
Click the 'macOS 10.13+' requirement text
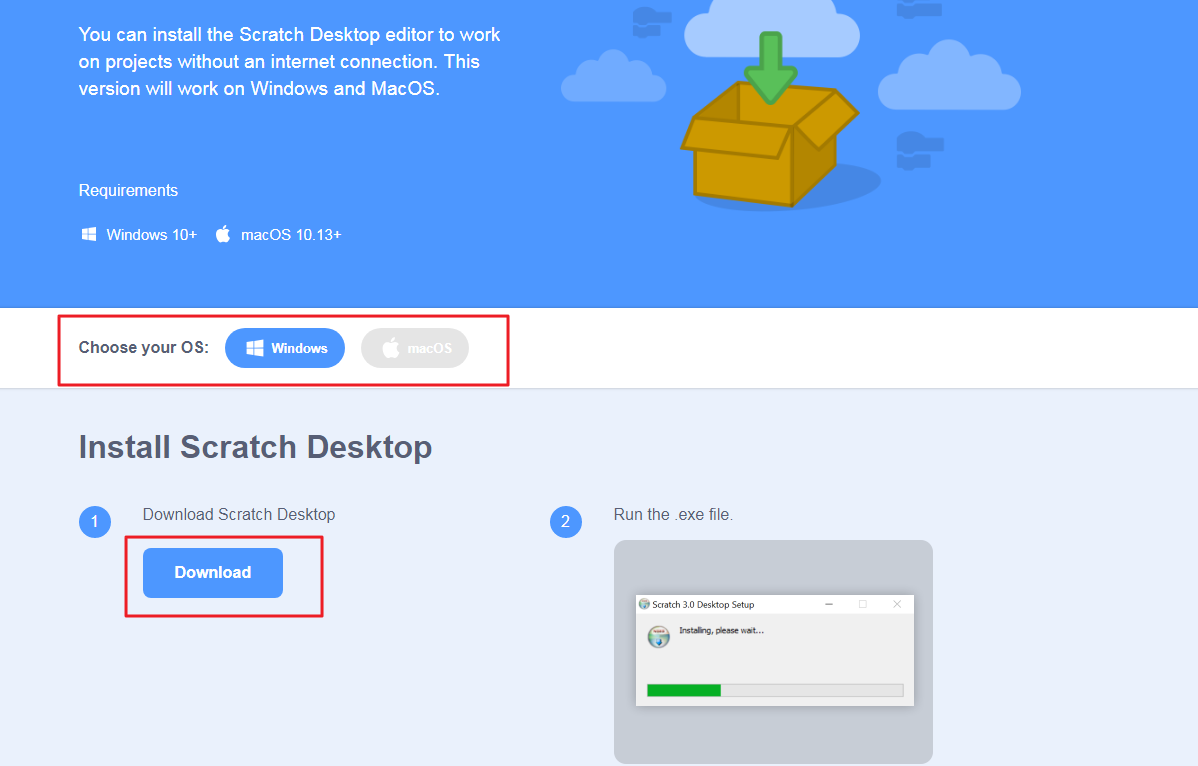(x=291, y=235)
